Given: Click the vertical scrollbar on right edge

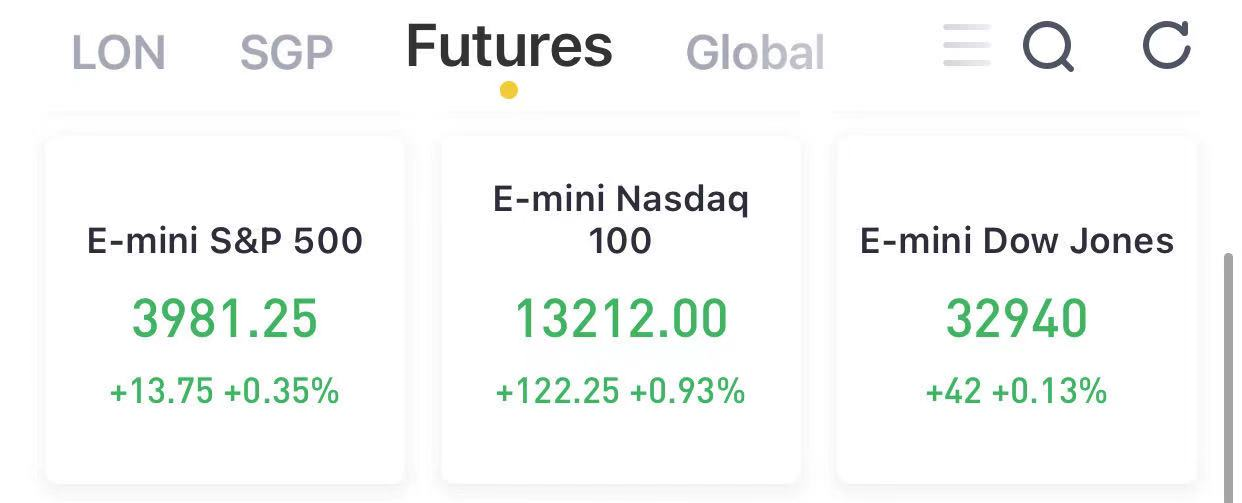Looking at the screenshot, I should [1228, 375].
